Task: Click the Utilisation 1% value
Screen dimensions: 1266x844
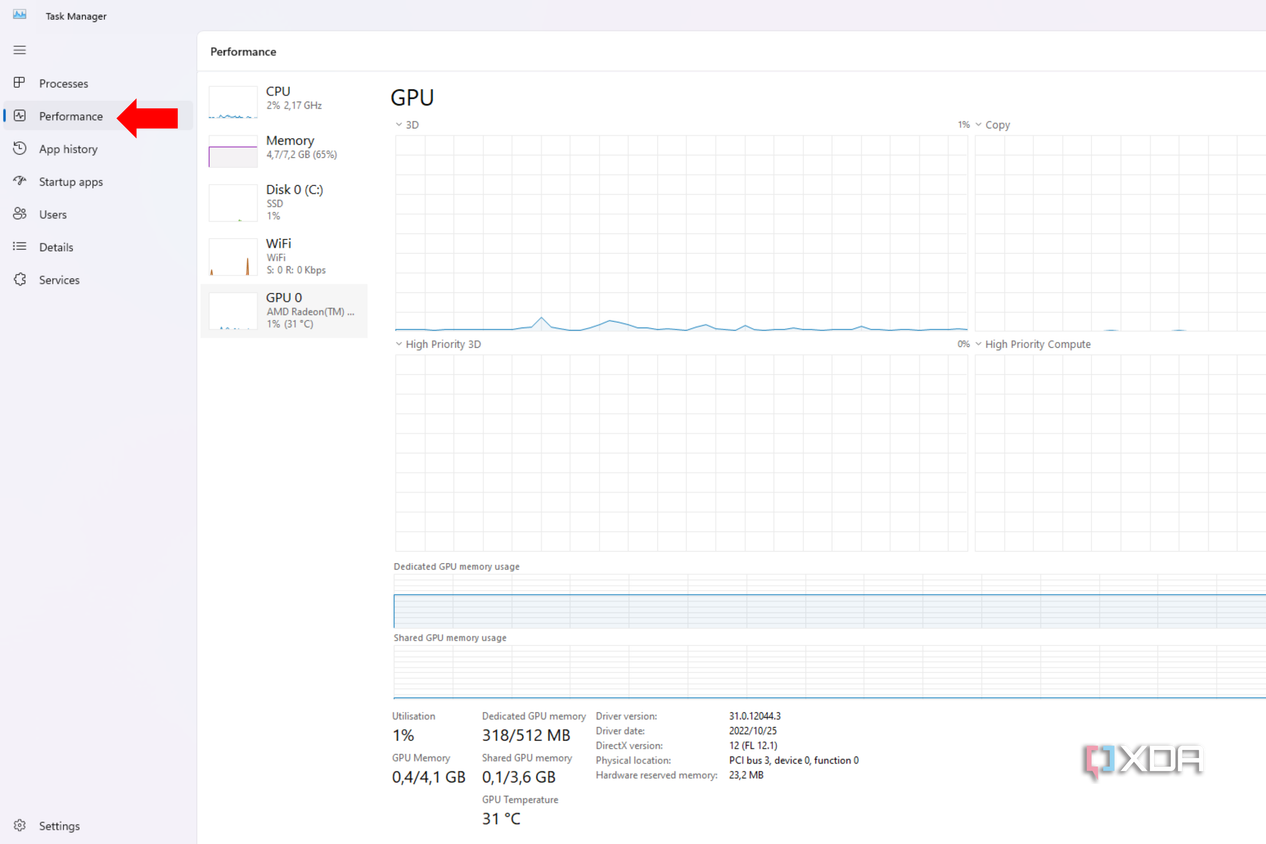Action: click(403, 736)
